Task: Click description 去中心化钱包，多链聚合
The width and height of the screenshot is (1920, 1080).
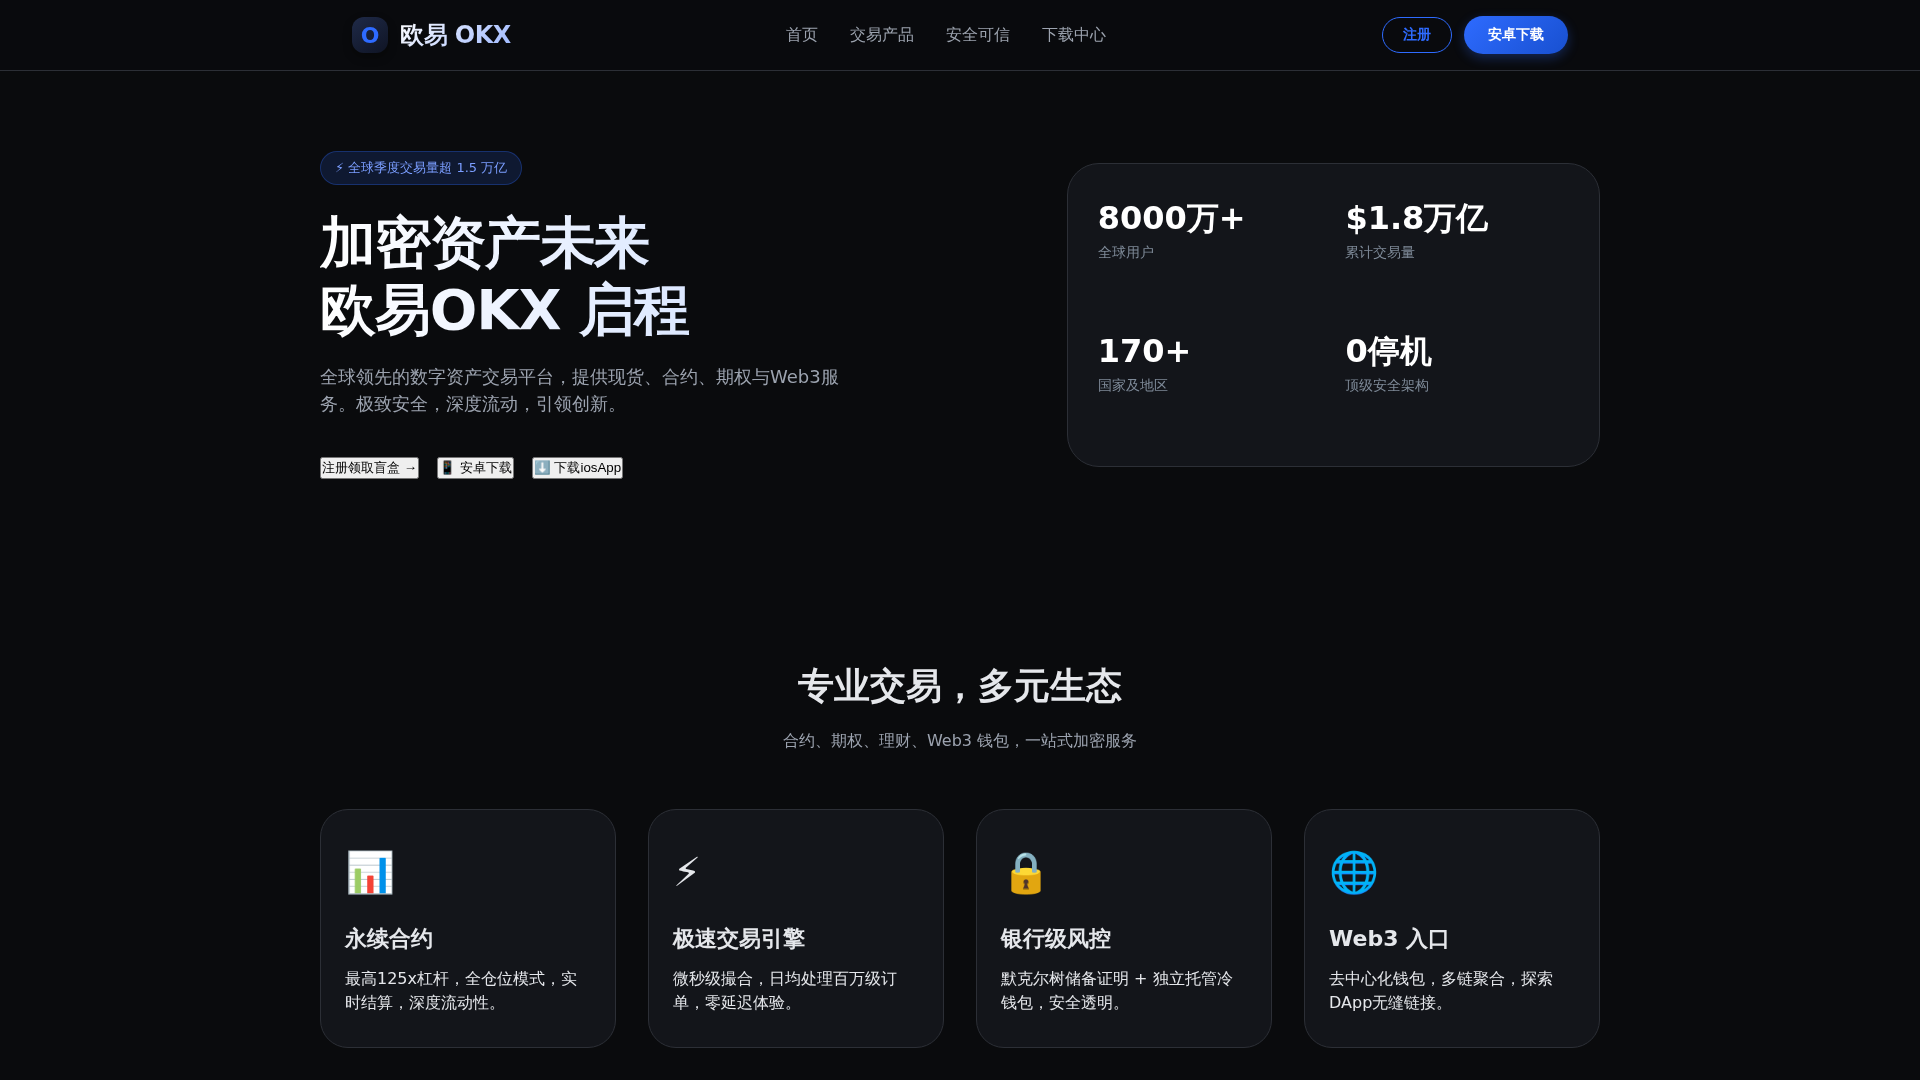Action: (1441, 991)
